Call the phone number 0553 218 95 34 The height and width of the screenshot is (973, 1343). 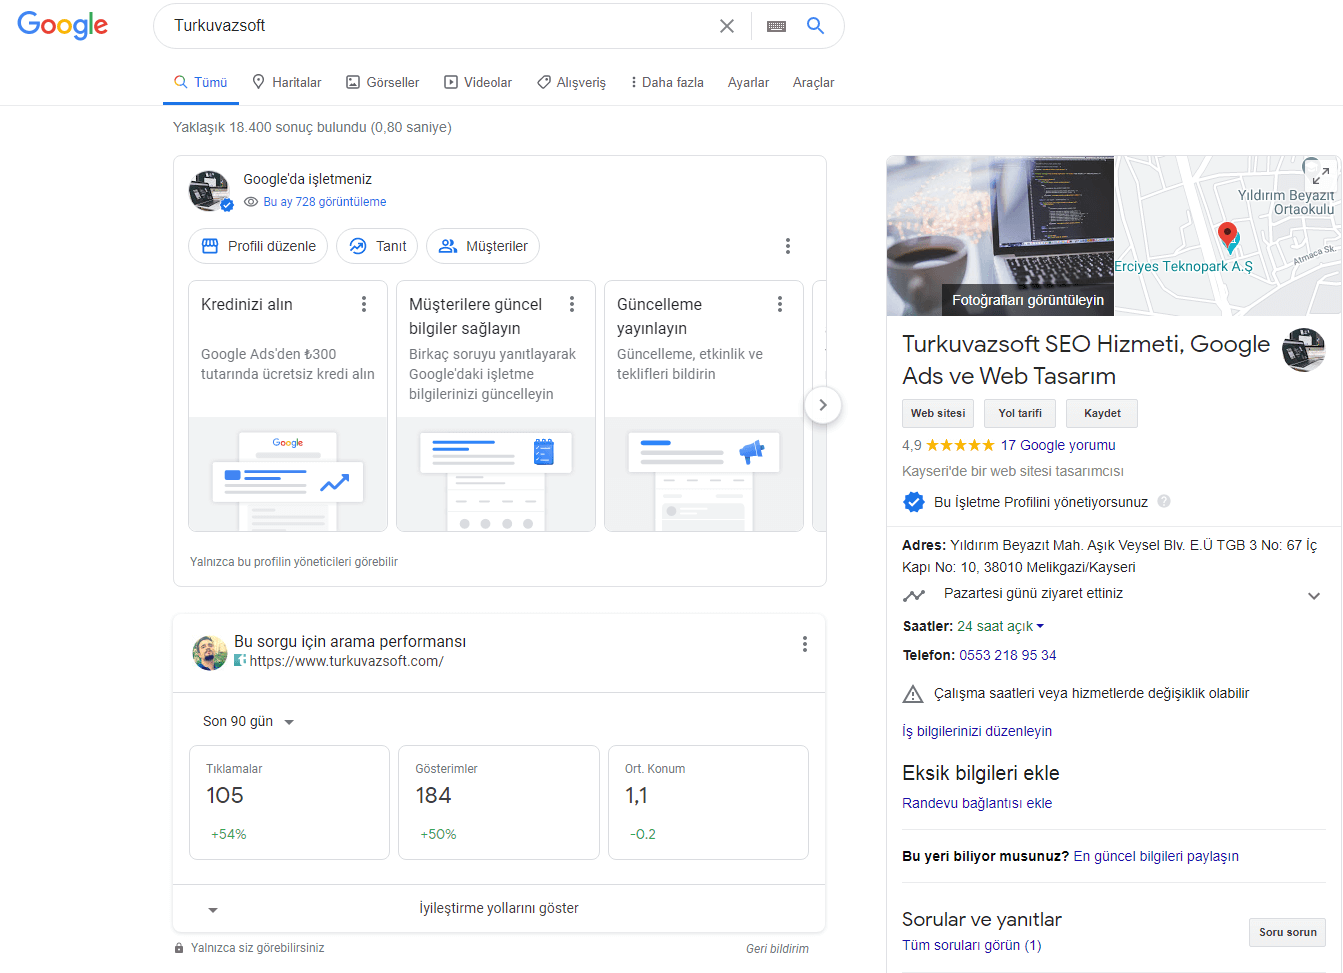click(1007, 655)
